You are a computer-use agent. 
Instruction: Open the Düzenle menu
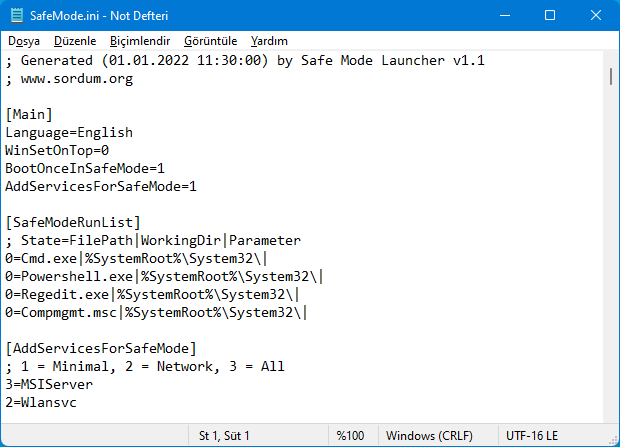[x=75, y=41]
